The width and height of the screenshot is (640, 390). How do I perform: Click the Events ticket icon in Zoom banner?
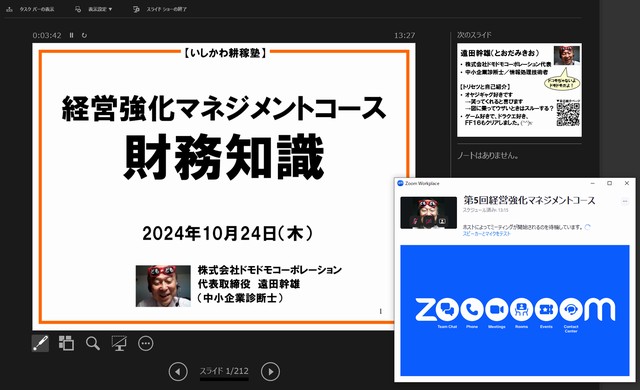click(547, 310)
